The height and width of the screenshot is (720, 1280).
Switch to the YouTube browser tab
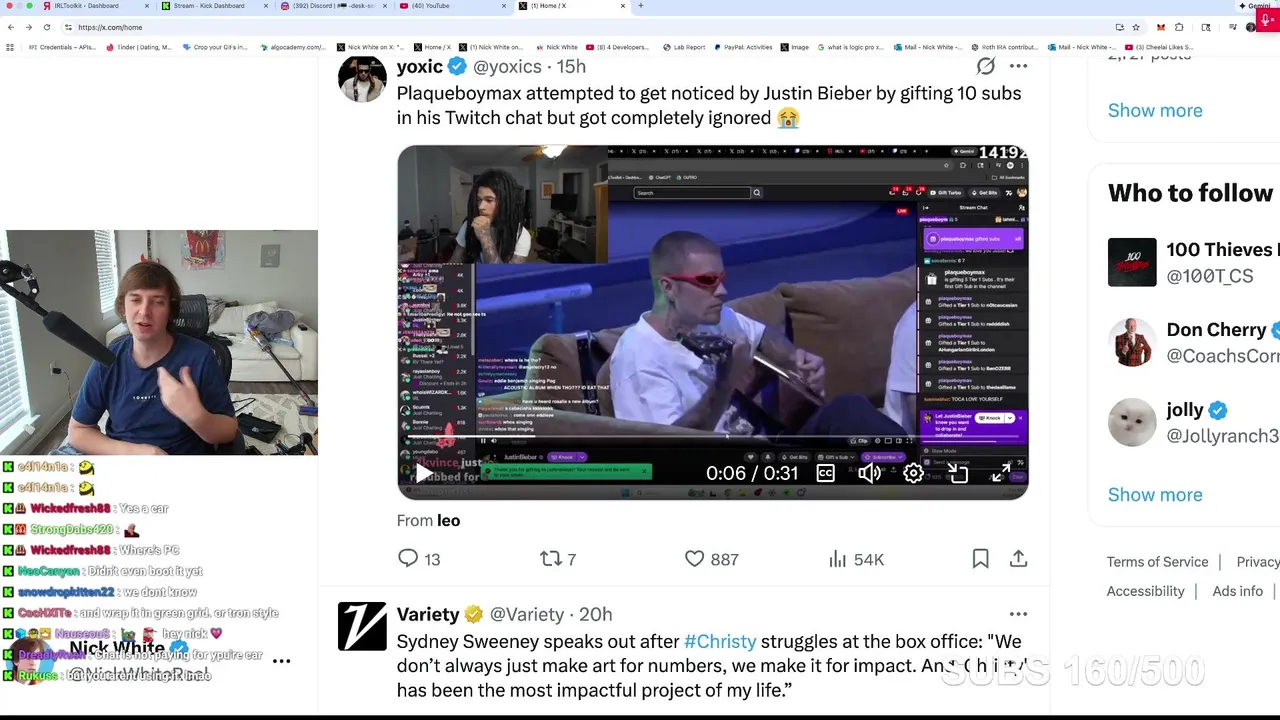[452, 6]
